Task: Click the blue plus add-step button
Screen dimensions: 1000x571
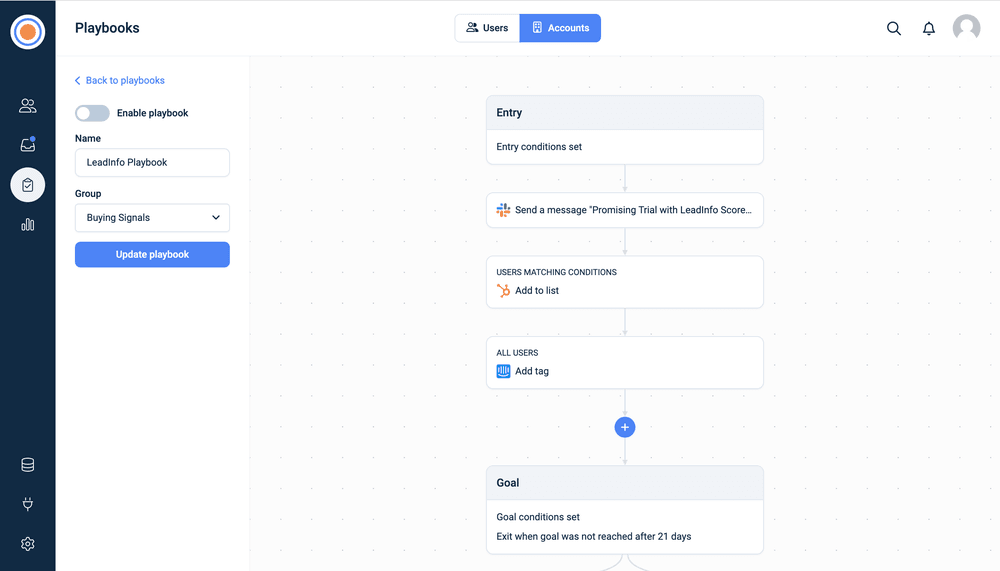Action: coord(625,427)
